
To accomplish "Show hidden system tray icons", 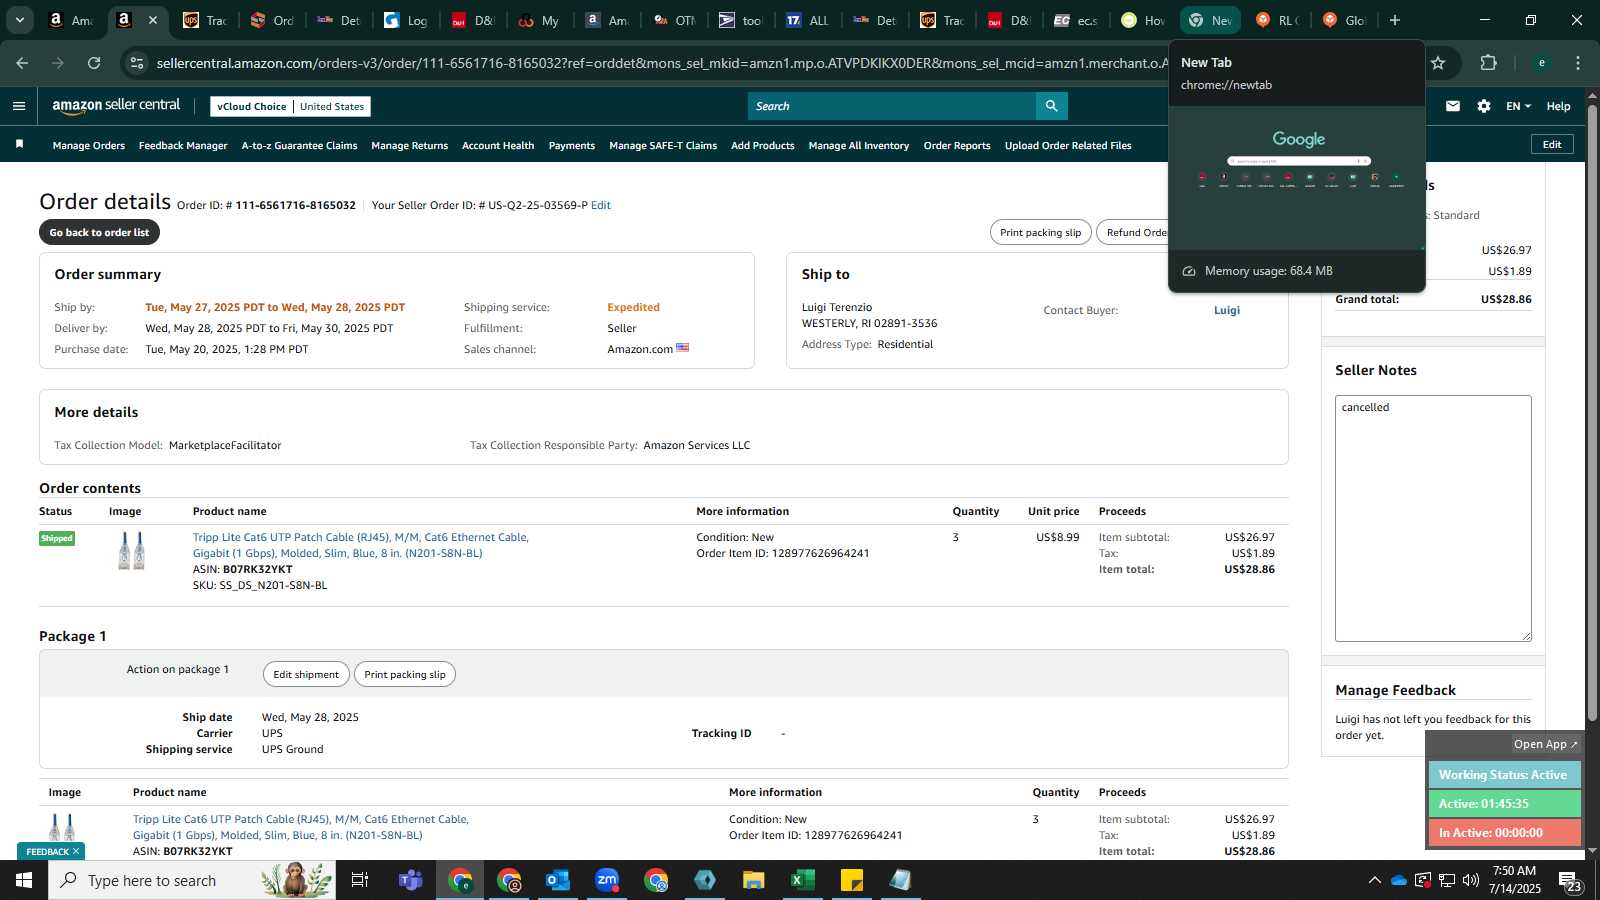I will tap(1375, 880).
